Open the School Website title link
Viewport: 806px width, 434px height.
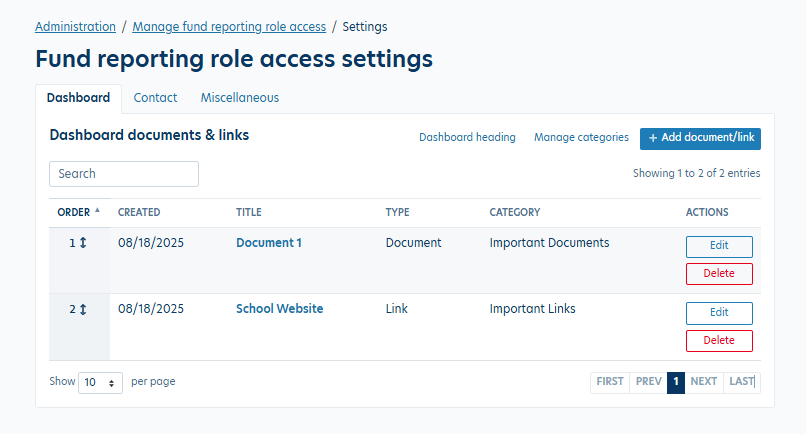coord(279,309)
